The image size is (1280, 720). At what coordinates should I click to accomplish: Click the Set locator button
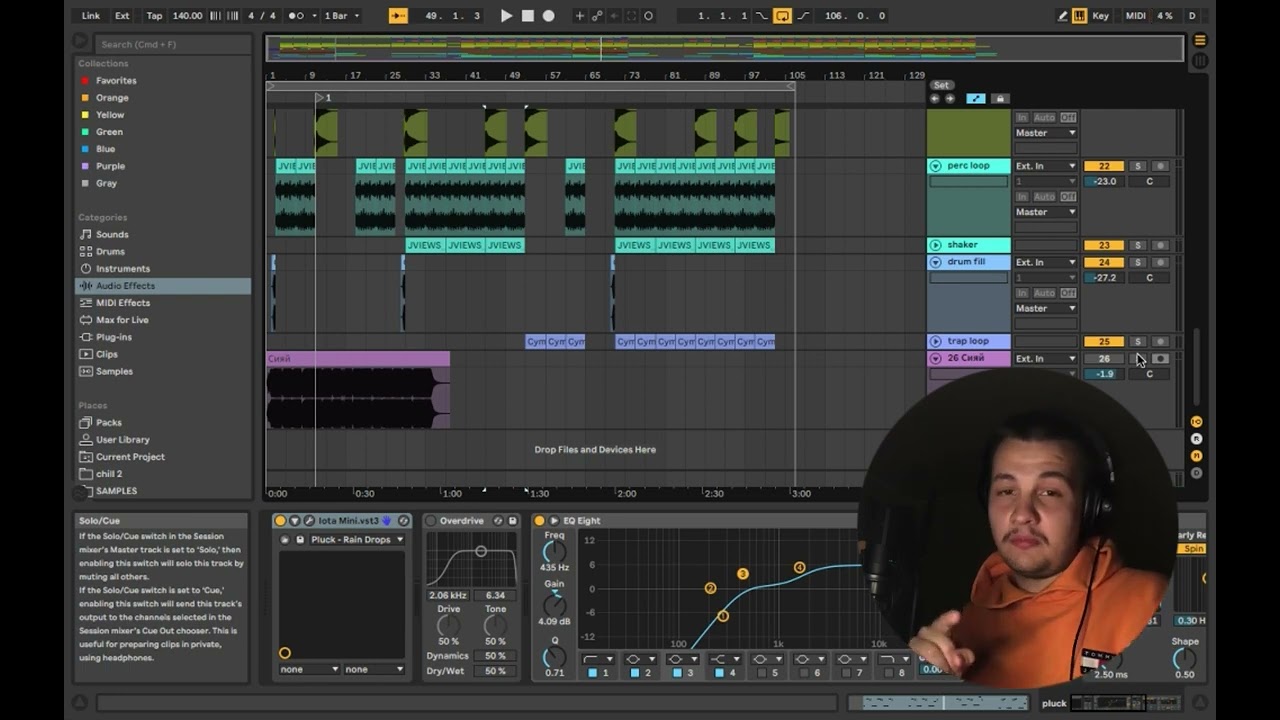click(941, 85)
